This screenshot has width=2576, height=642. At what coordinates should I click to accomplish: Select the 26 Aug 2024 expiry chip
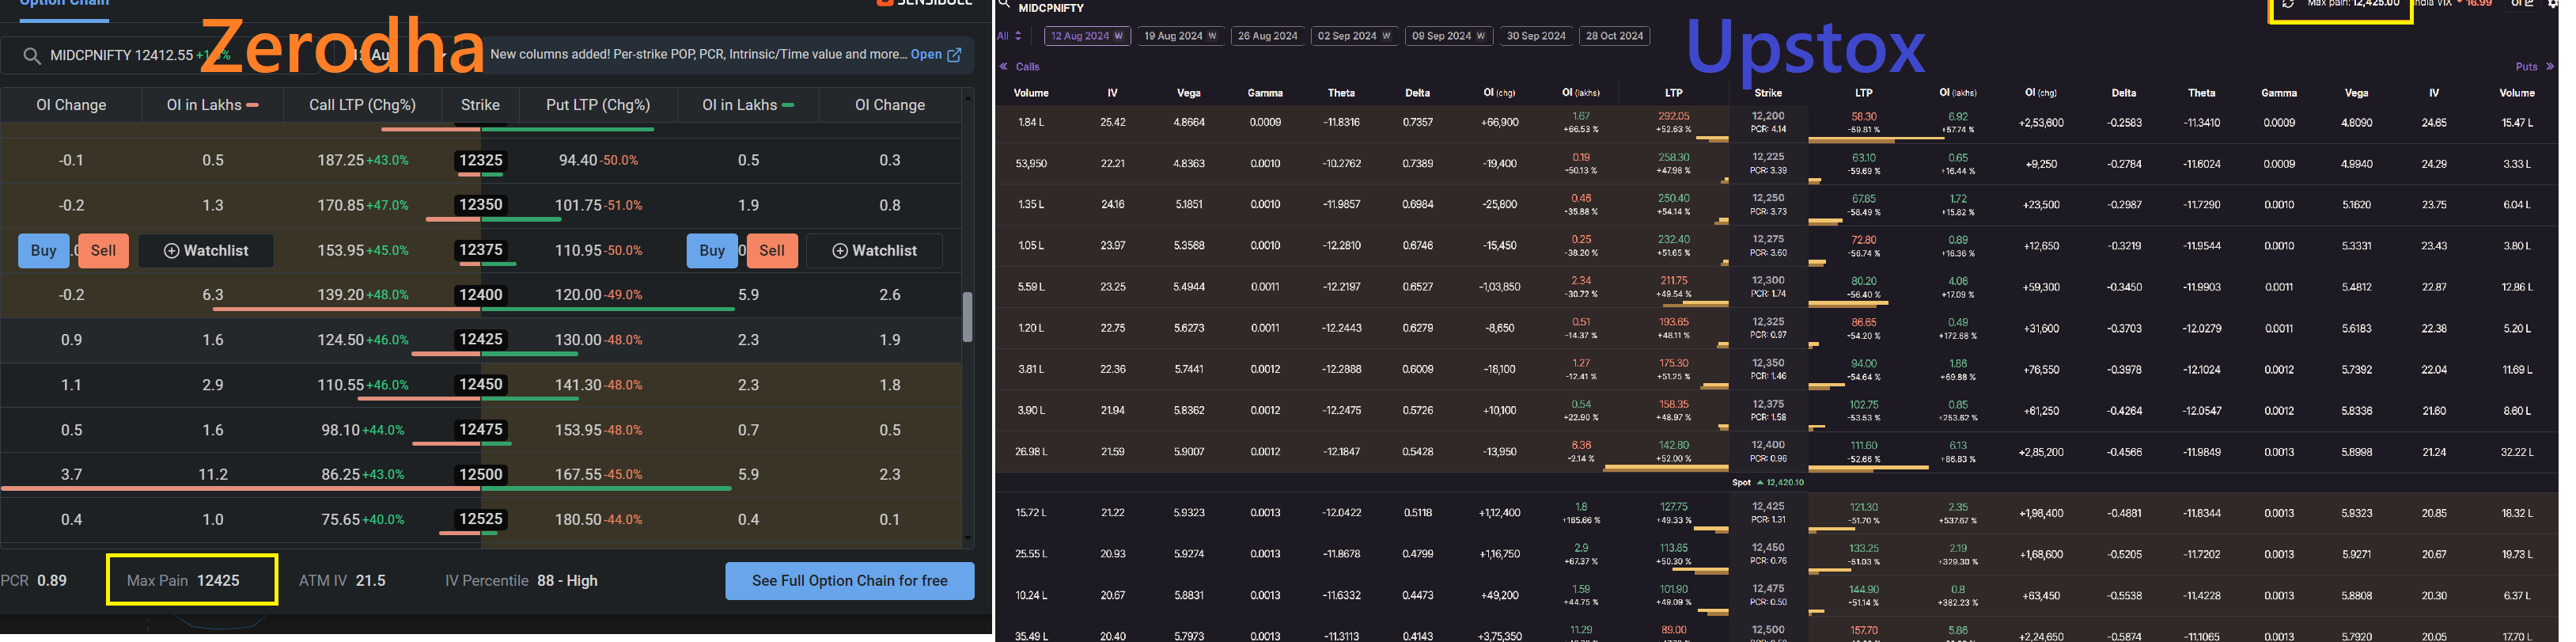(1267, 36)
